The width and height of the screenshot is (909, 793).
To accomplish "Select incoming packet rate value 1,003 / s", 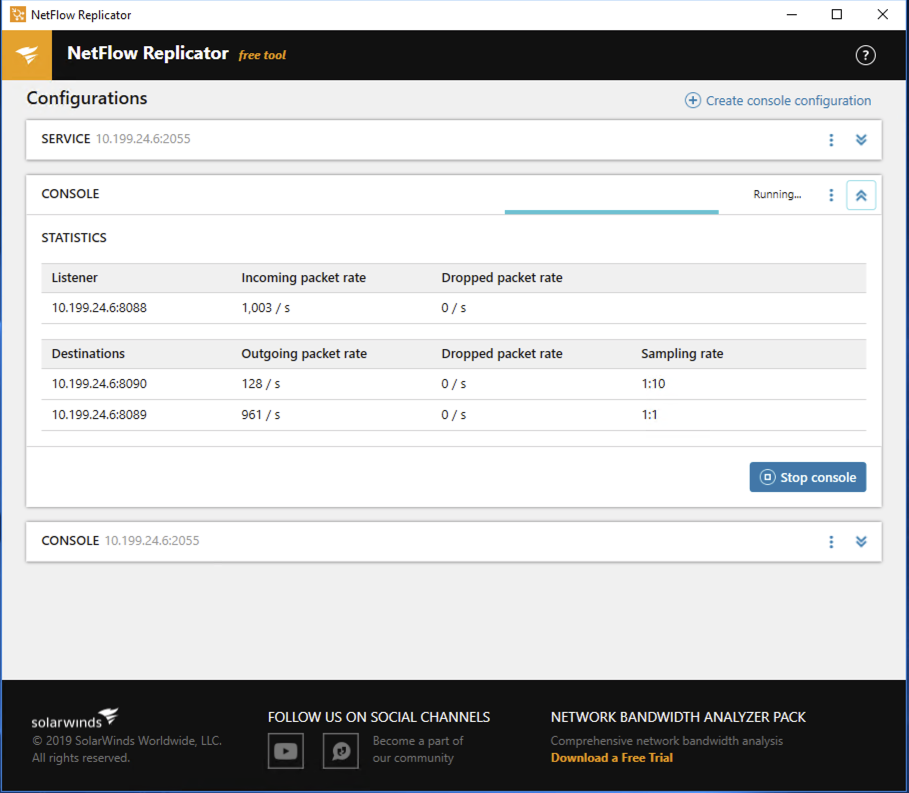I will [x=266, y=308].
